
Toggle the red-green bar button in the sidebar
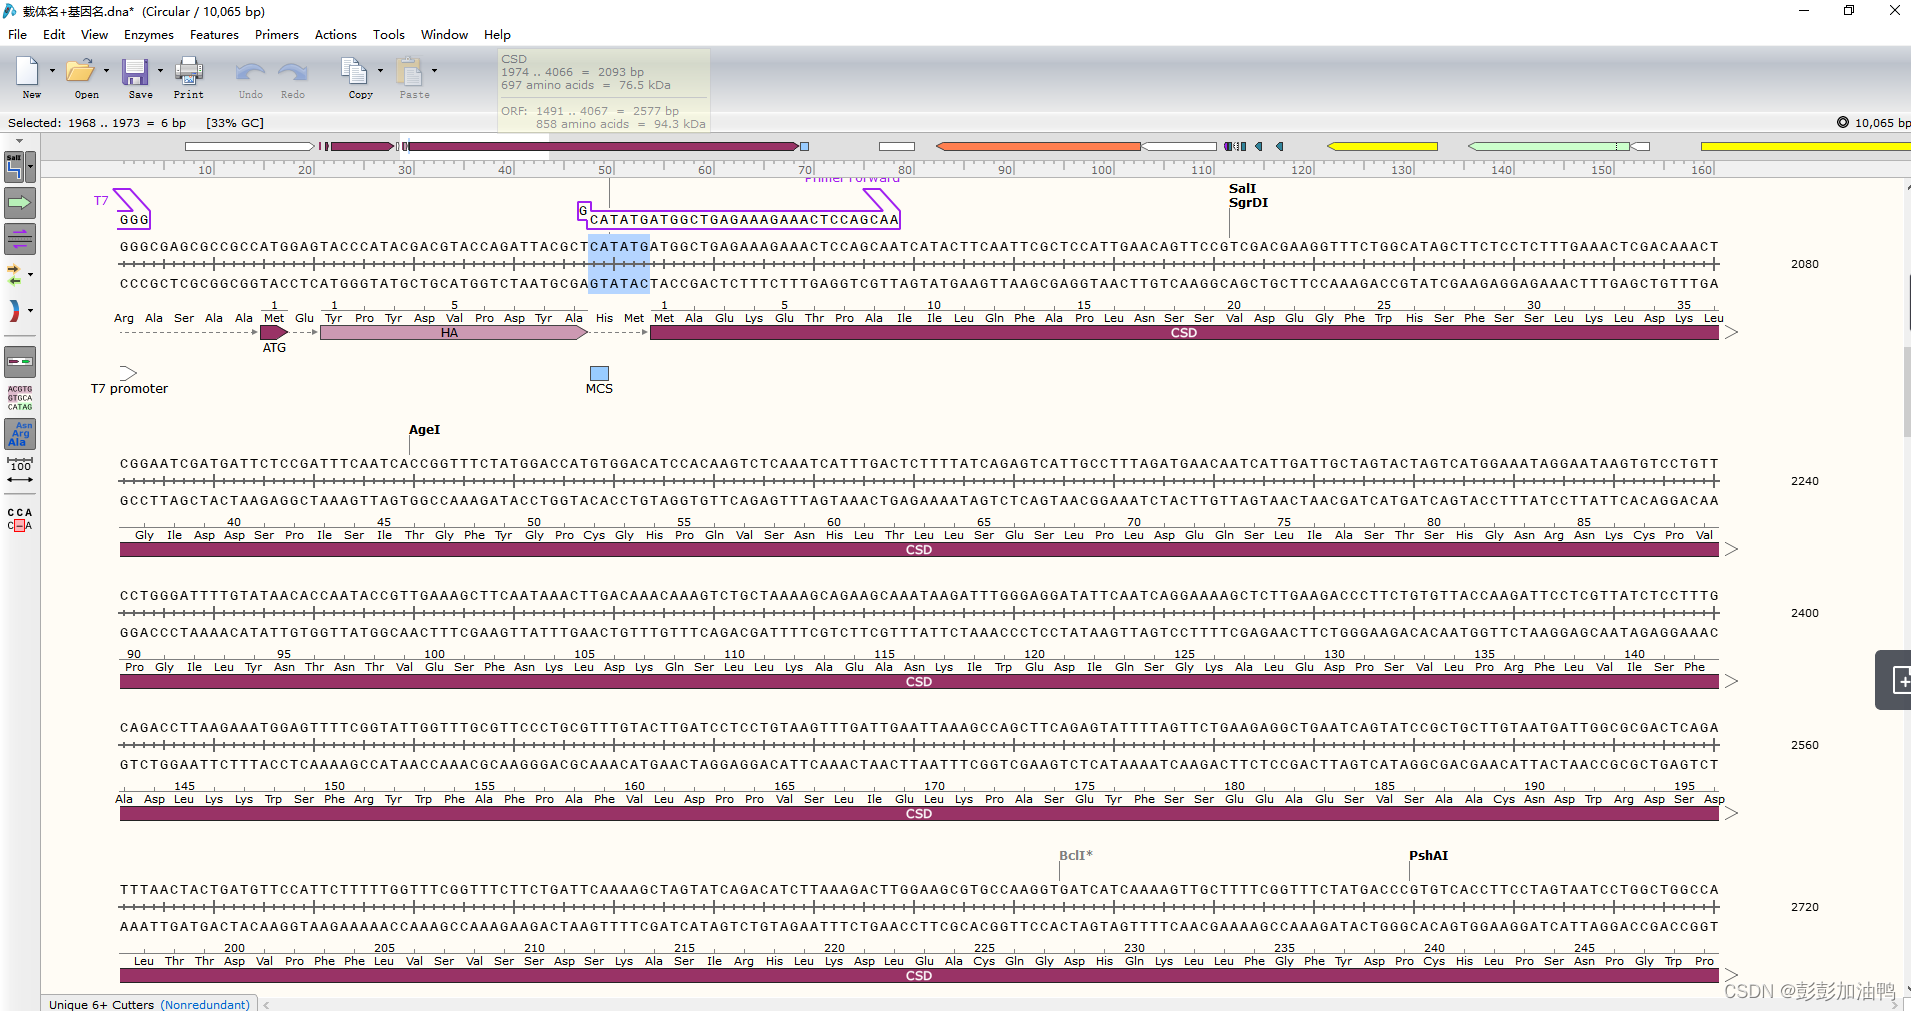20,361
